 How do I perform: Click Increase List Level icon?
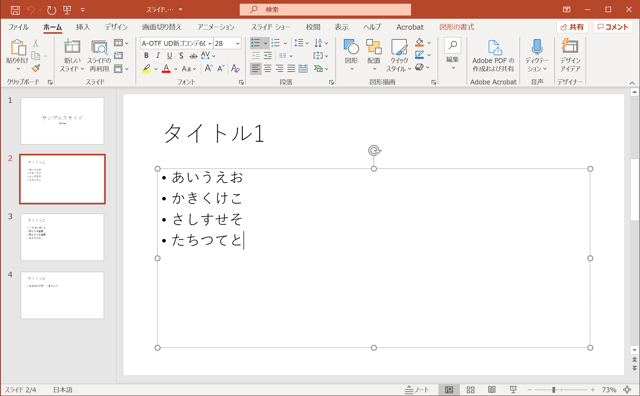(268, 56)
